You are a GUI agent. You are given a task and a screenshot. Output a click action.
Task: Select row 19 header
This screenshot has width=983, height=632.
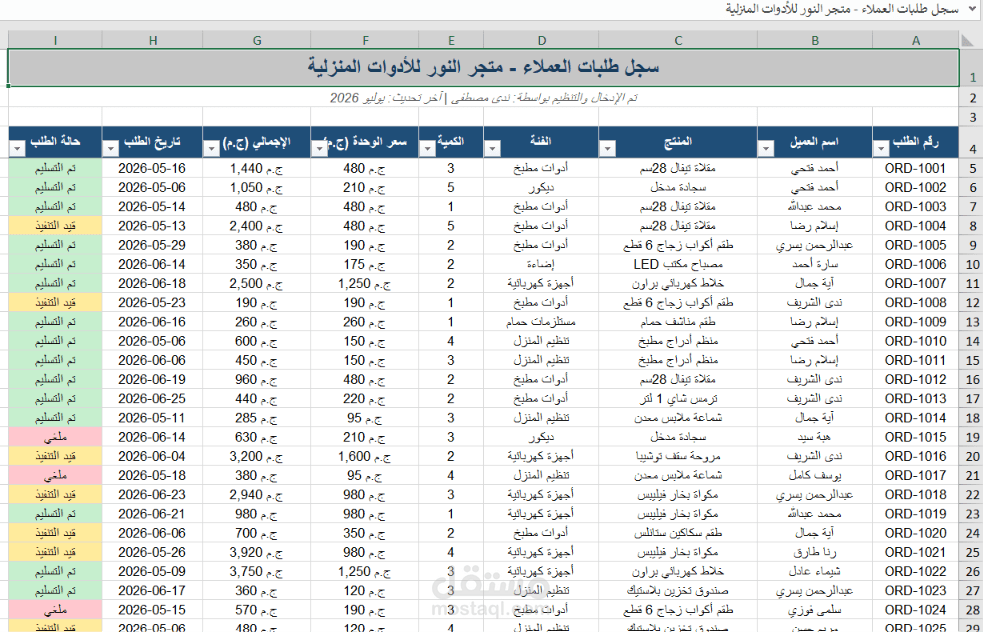pyautogui.click(x=971, y=437)
